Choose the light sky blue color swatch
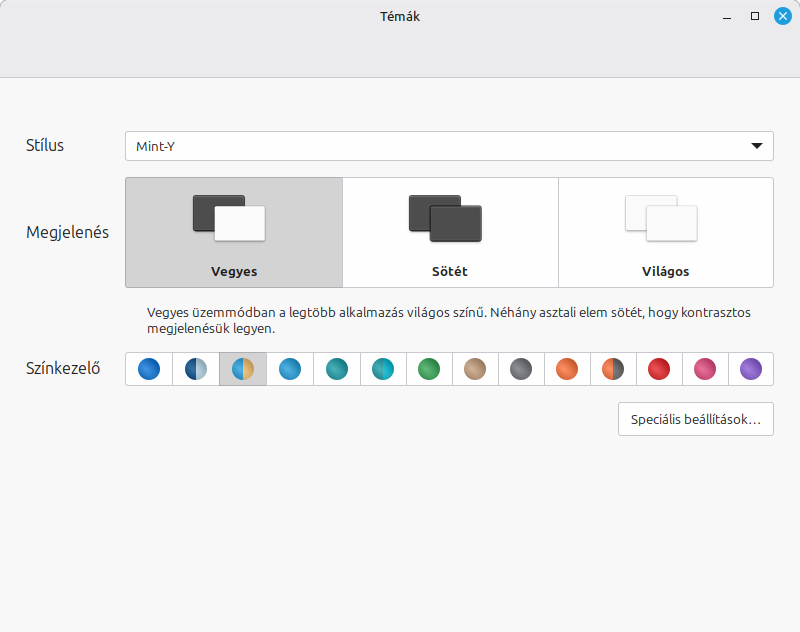Viewport: 800px width, 632px height. (x=290, y=369)
